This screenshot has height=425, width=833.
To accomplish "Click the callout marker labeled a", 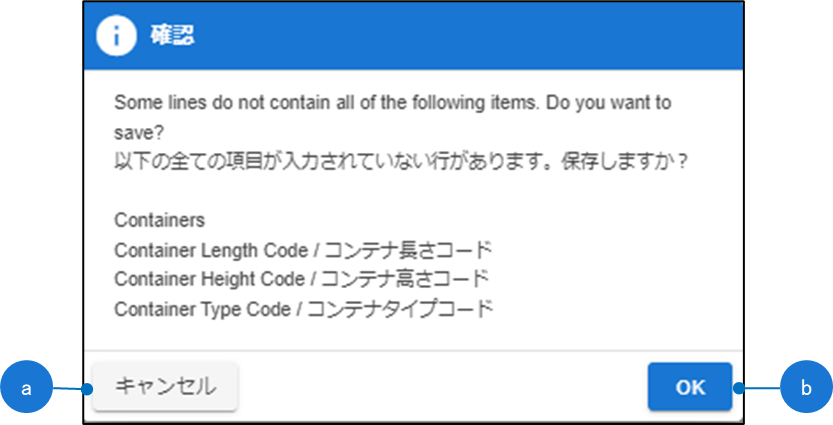I will point(34,387).
